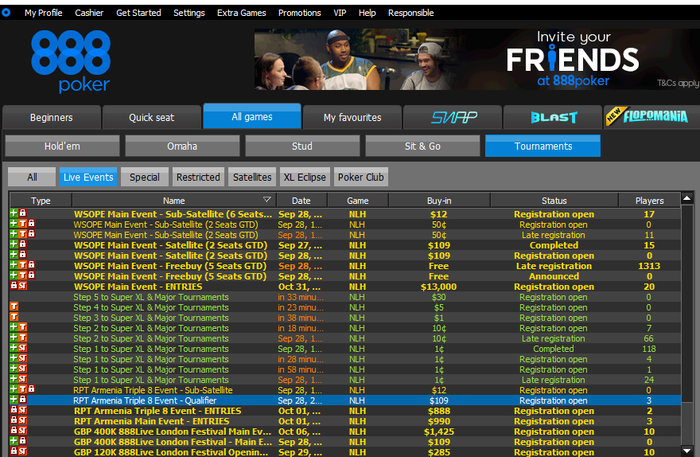This screenshot has height=457, width=700.
Task: Click the orange T icon in the WSOPE Freebuy Late registration row
Action: [x=22, y=265]
